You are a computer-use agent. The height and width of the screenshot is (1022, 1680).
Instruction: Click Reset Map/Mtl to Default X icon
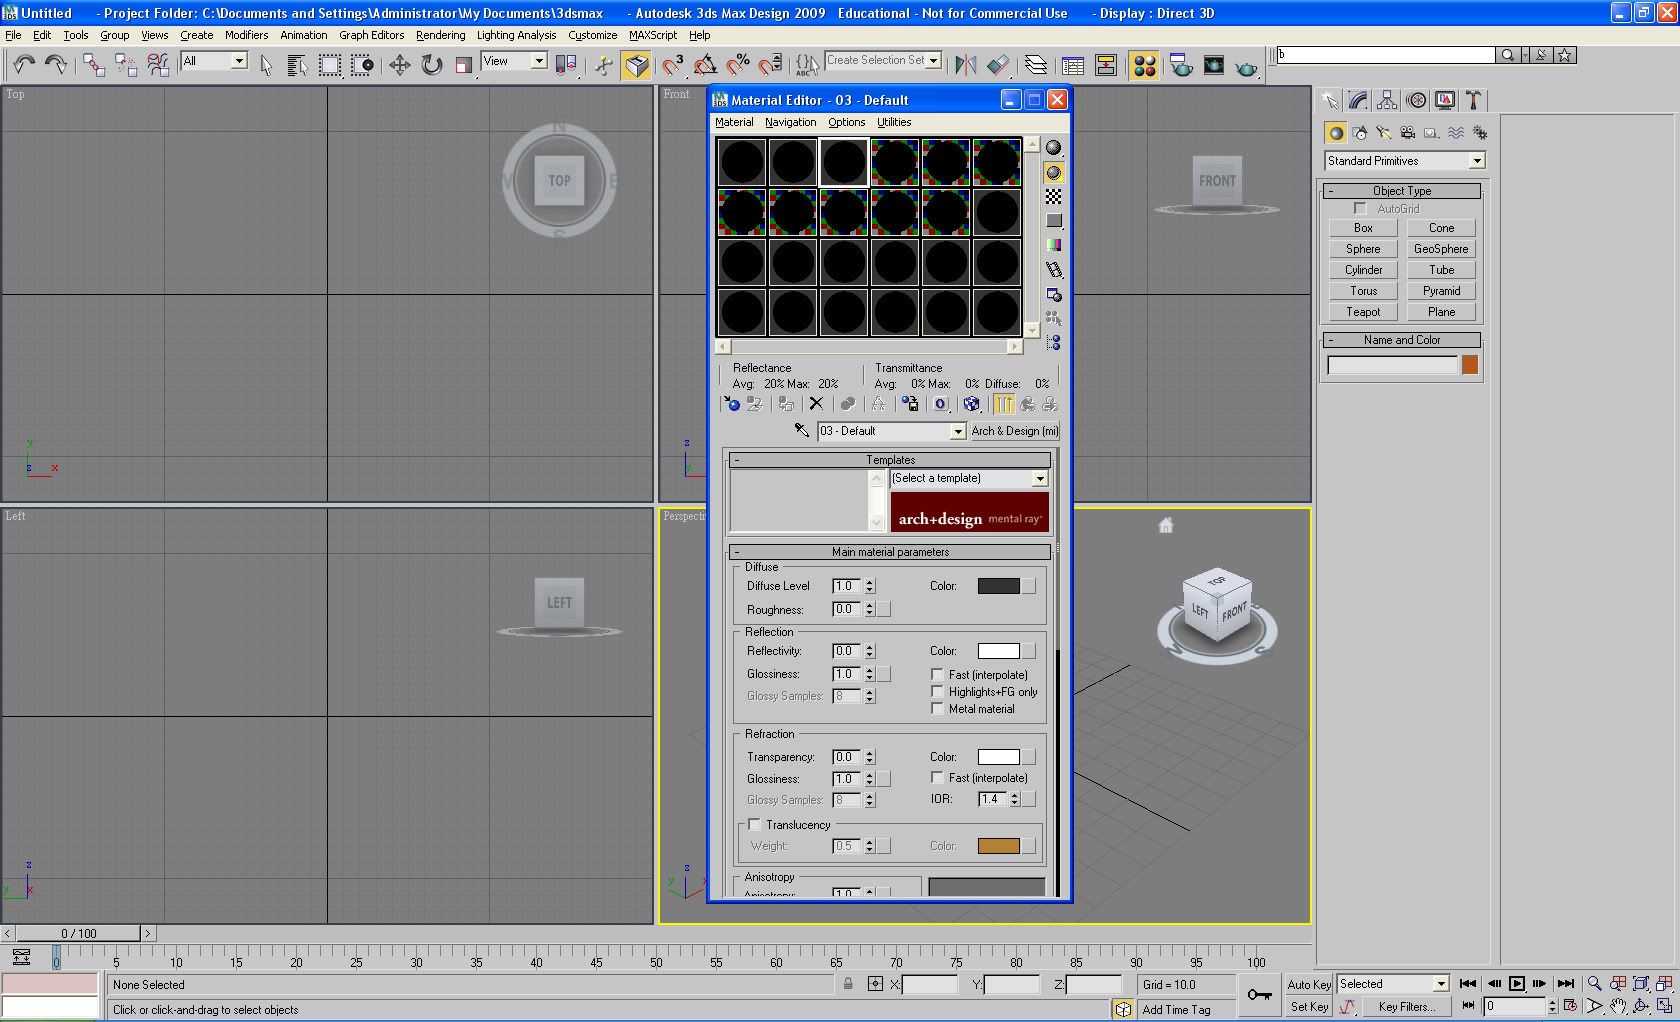pos(816,404)
